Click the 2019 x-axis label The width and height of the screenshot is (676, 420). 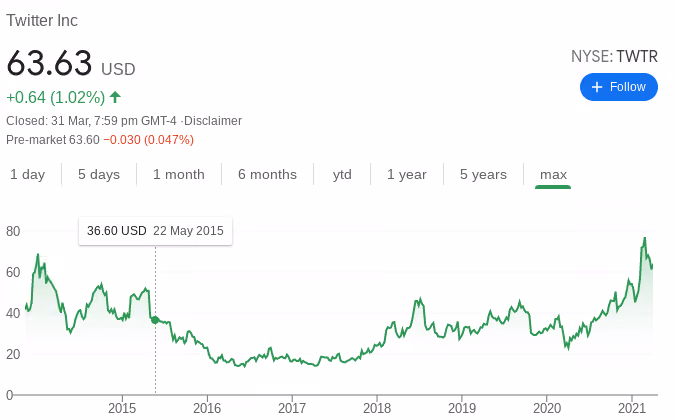pyautogui.click(x=462, y=408)
